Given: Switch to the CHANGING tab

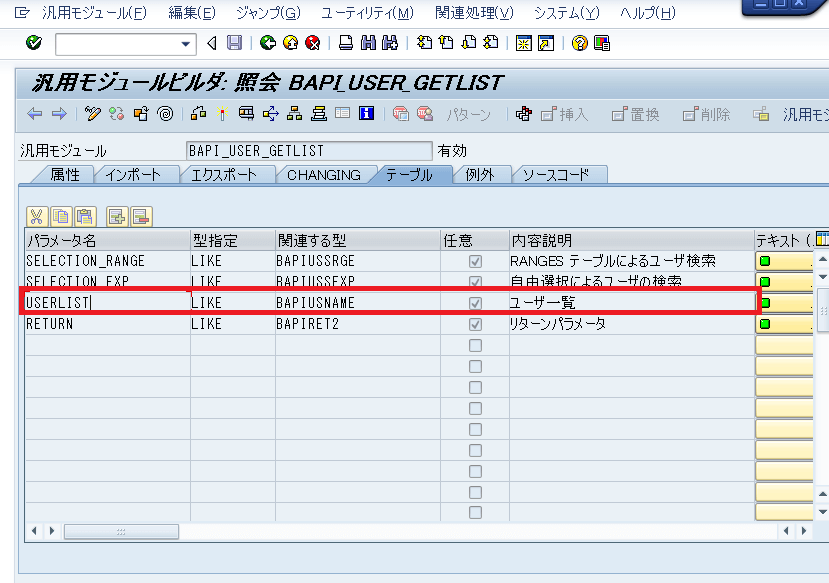Looking at the screenshot, I should [x=324, y=175].
